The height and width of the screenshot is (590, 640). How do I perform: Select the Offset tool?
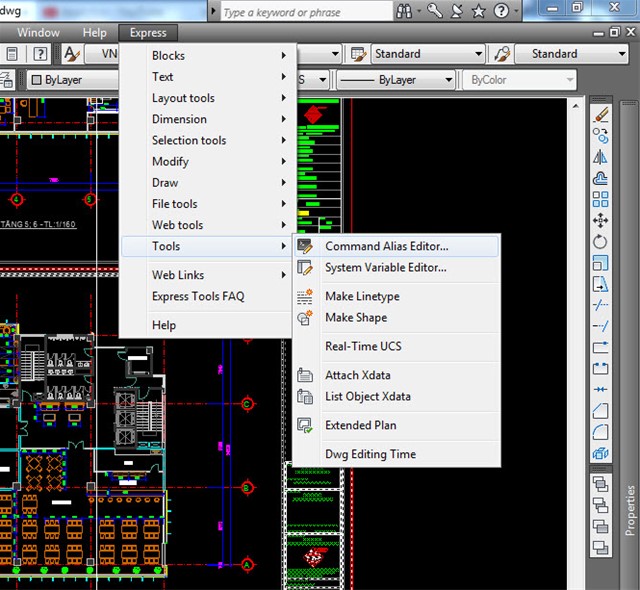click(x=600, y=178)
